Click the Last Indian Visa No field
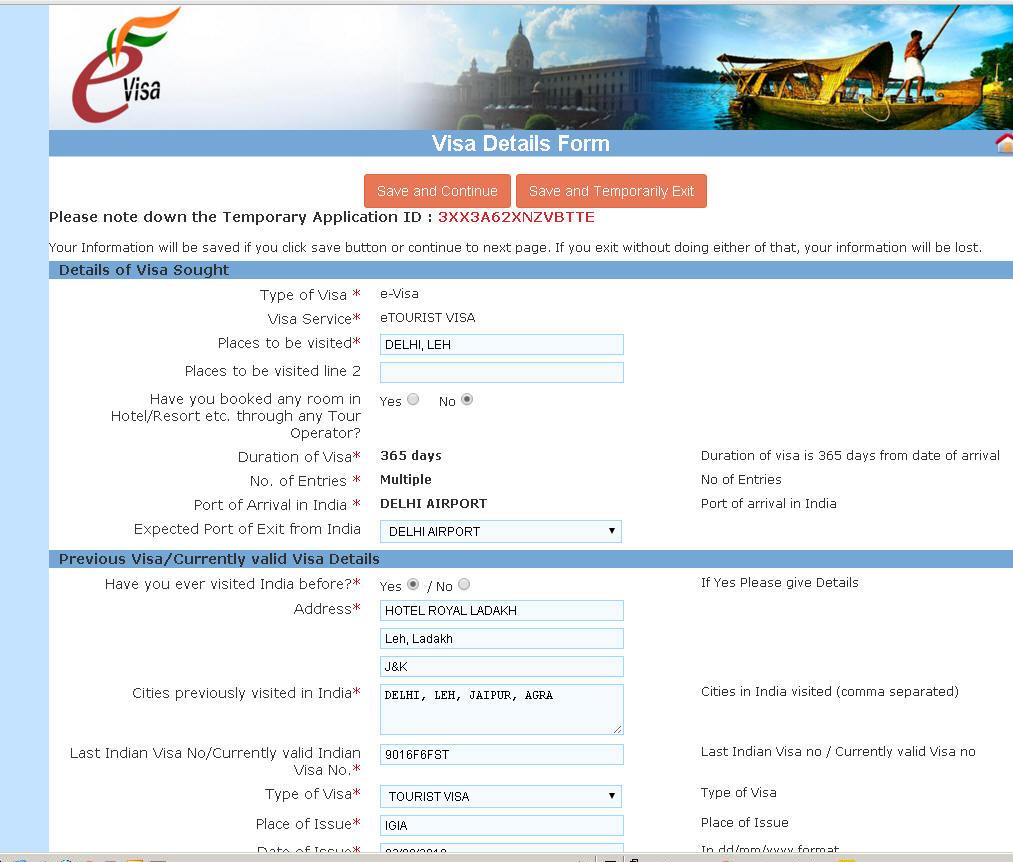This screenshot has width=1013, height=862. click(501, 754)
